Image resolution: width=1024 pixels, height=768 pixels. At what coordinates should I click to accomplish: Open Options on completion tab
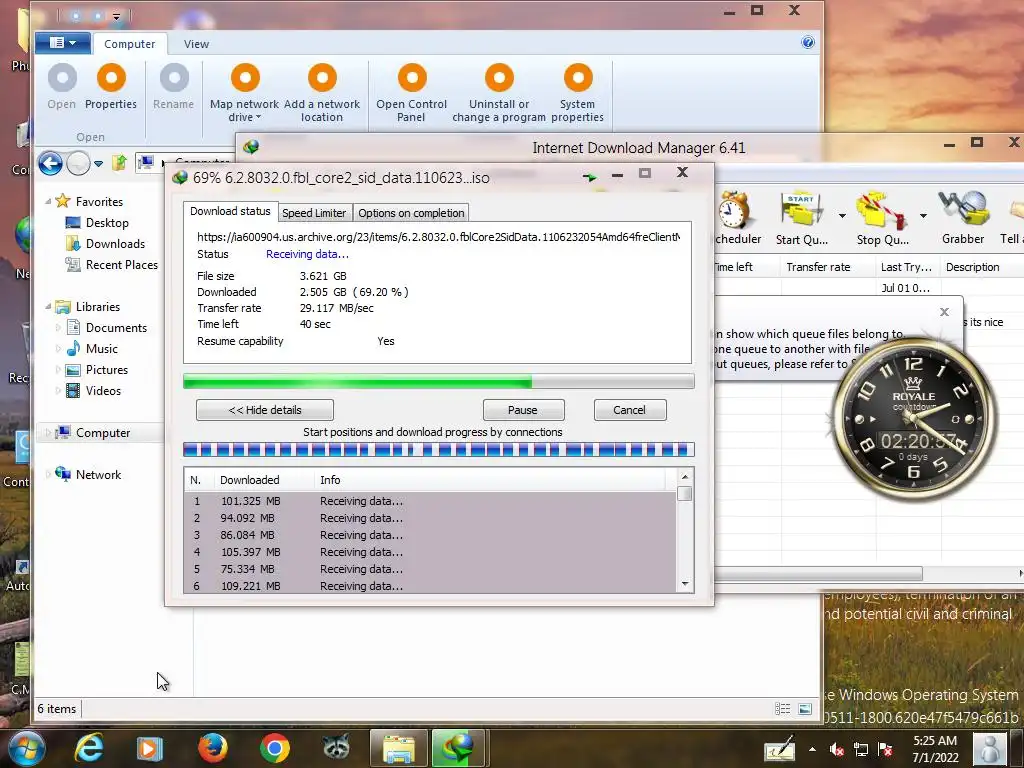(x=411, y=213)
